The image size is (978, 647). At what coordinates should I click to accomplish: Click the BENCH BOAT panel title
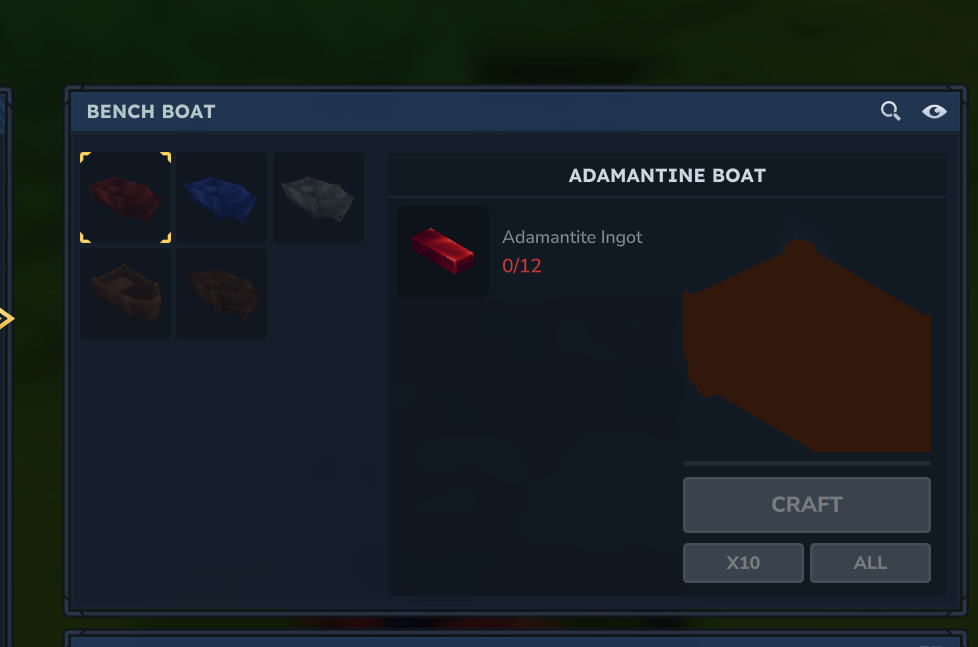click(151, 112)
